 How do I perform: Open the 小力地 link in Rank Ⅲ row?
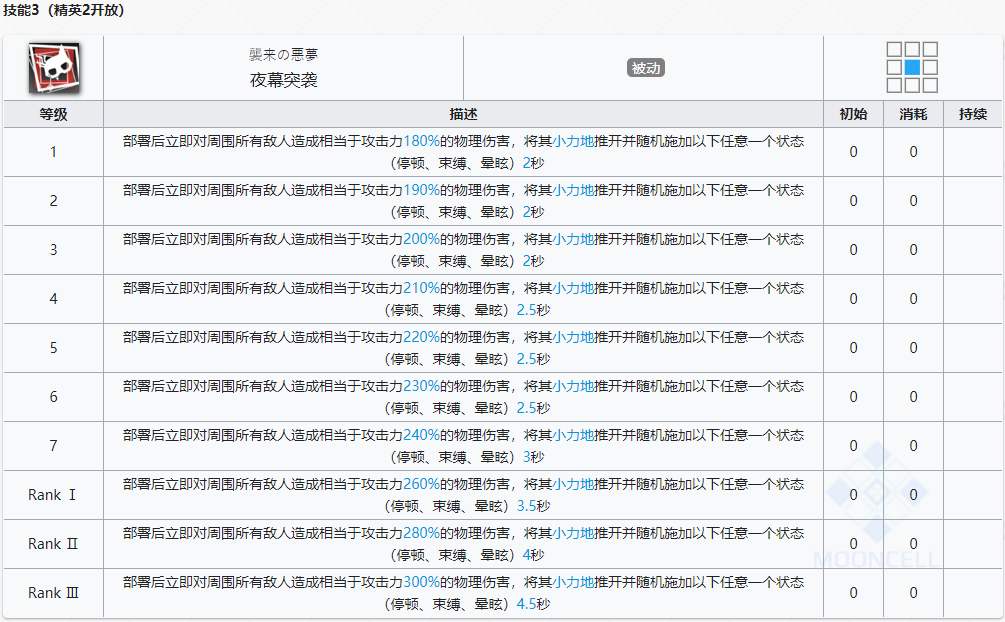coord(574,582)
